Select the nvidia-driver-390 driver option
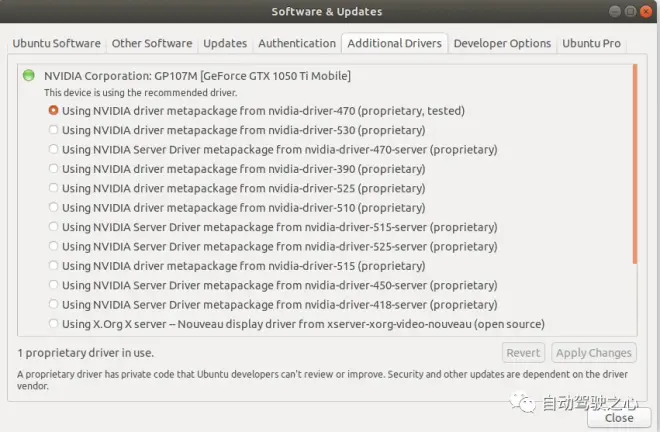 (53, 169)
